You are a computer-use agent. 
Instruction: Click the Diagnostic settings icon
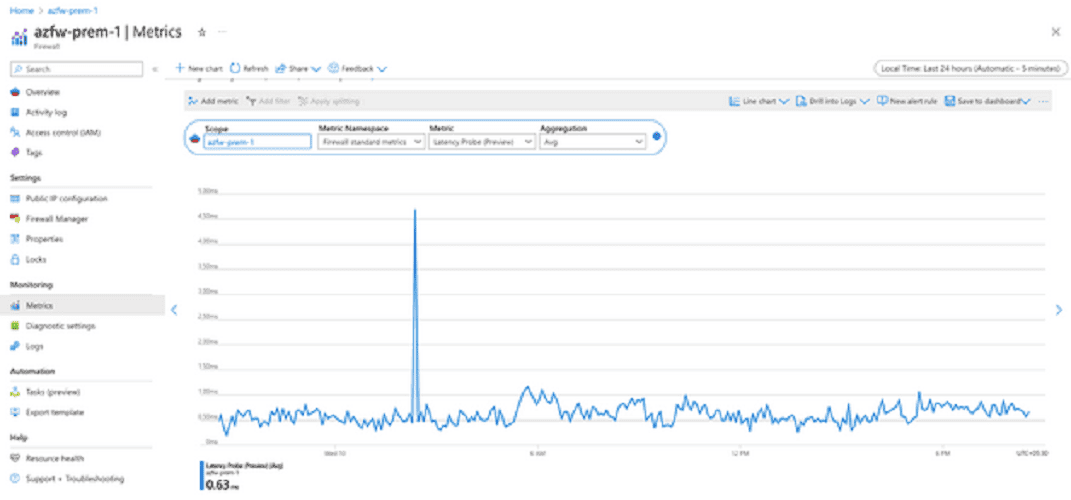(x=15, y=326)
